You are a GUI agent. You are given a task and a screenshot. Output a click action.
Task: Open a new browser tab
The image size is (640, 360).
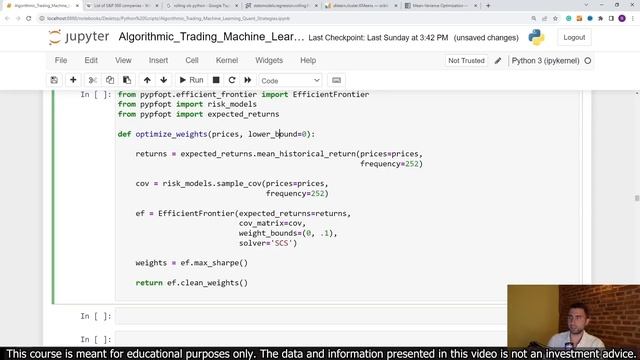click(488, 6)
